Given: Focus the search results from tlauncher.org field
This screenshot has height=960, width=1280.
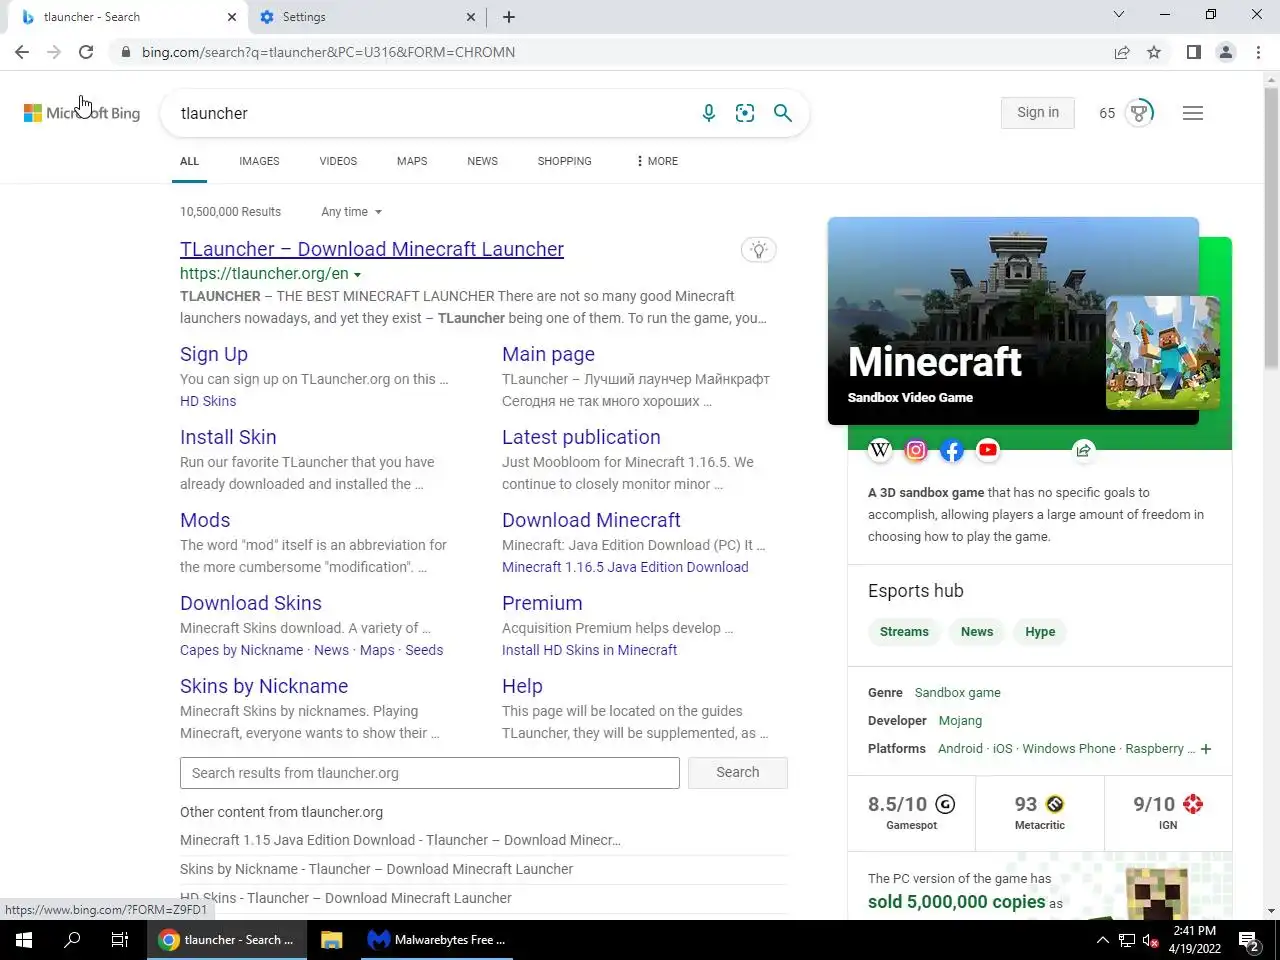Looking at the screenshot, I should [430, 773].
